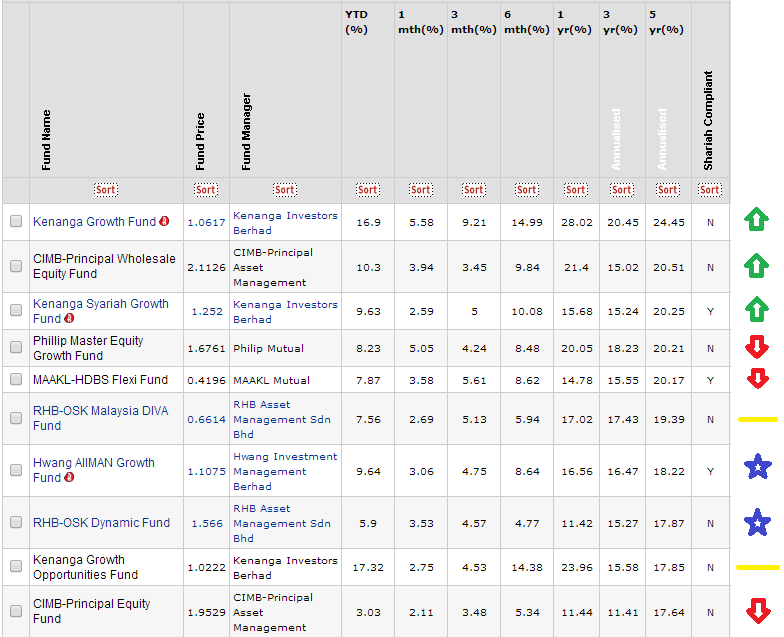Sort by 1 yr(%) return
The width and height of the screenshot is (784, 637).
pos(576,190)
